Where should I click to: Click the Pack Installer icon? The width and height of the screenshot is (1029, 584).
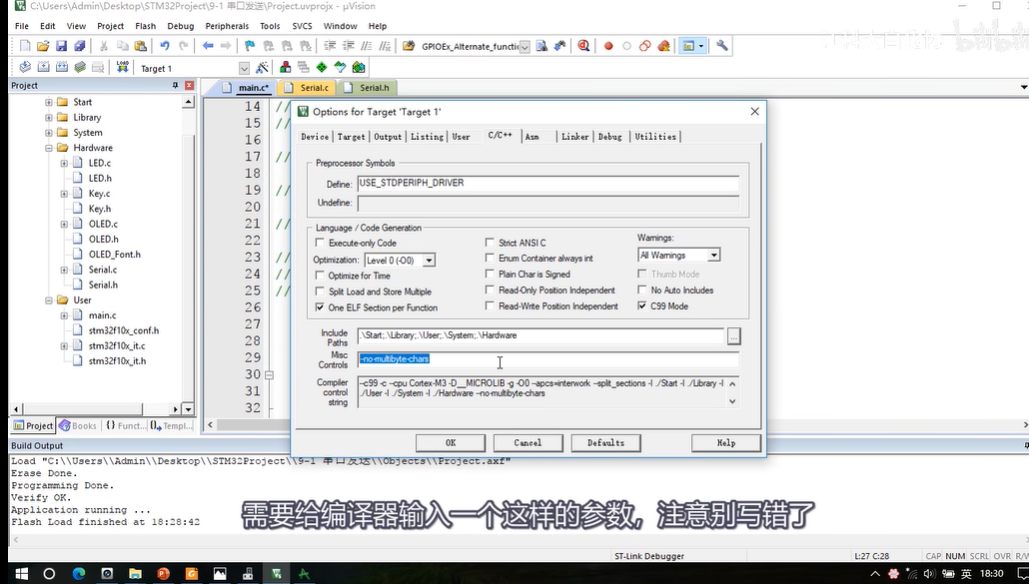[358, 67]
